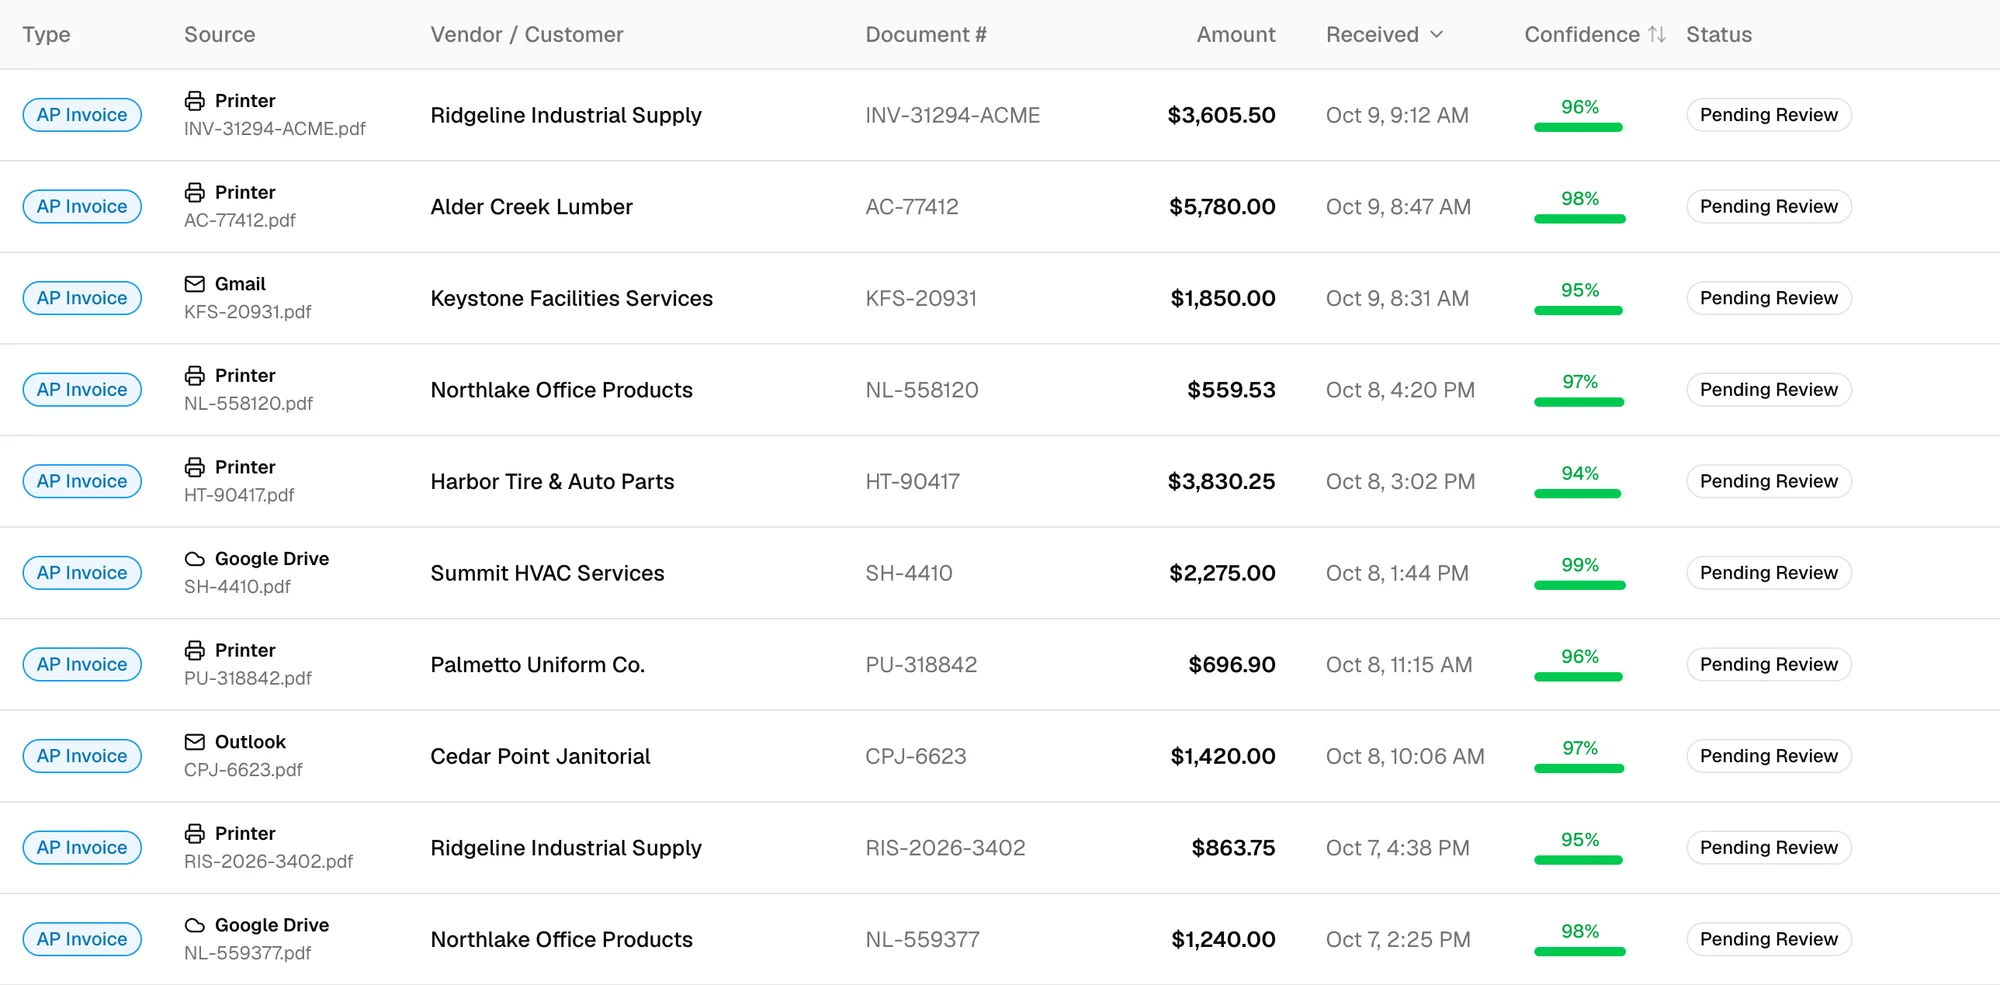
Task: Click Pending Review status for NL-559377
Action: coord(1769,939)
